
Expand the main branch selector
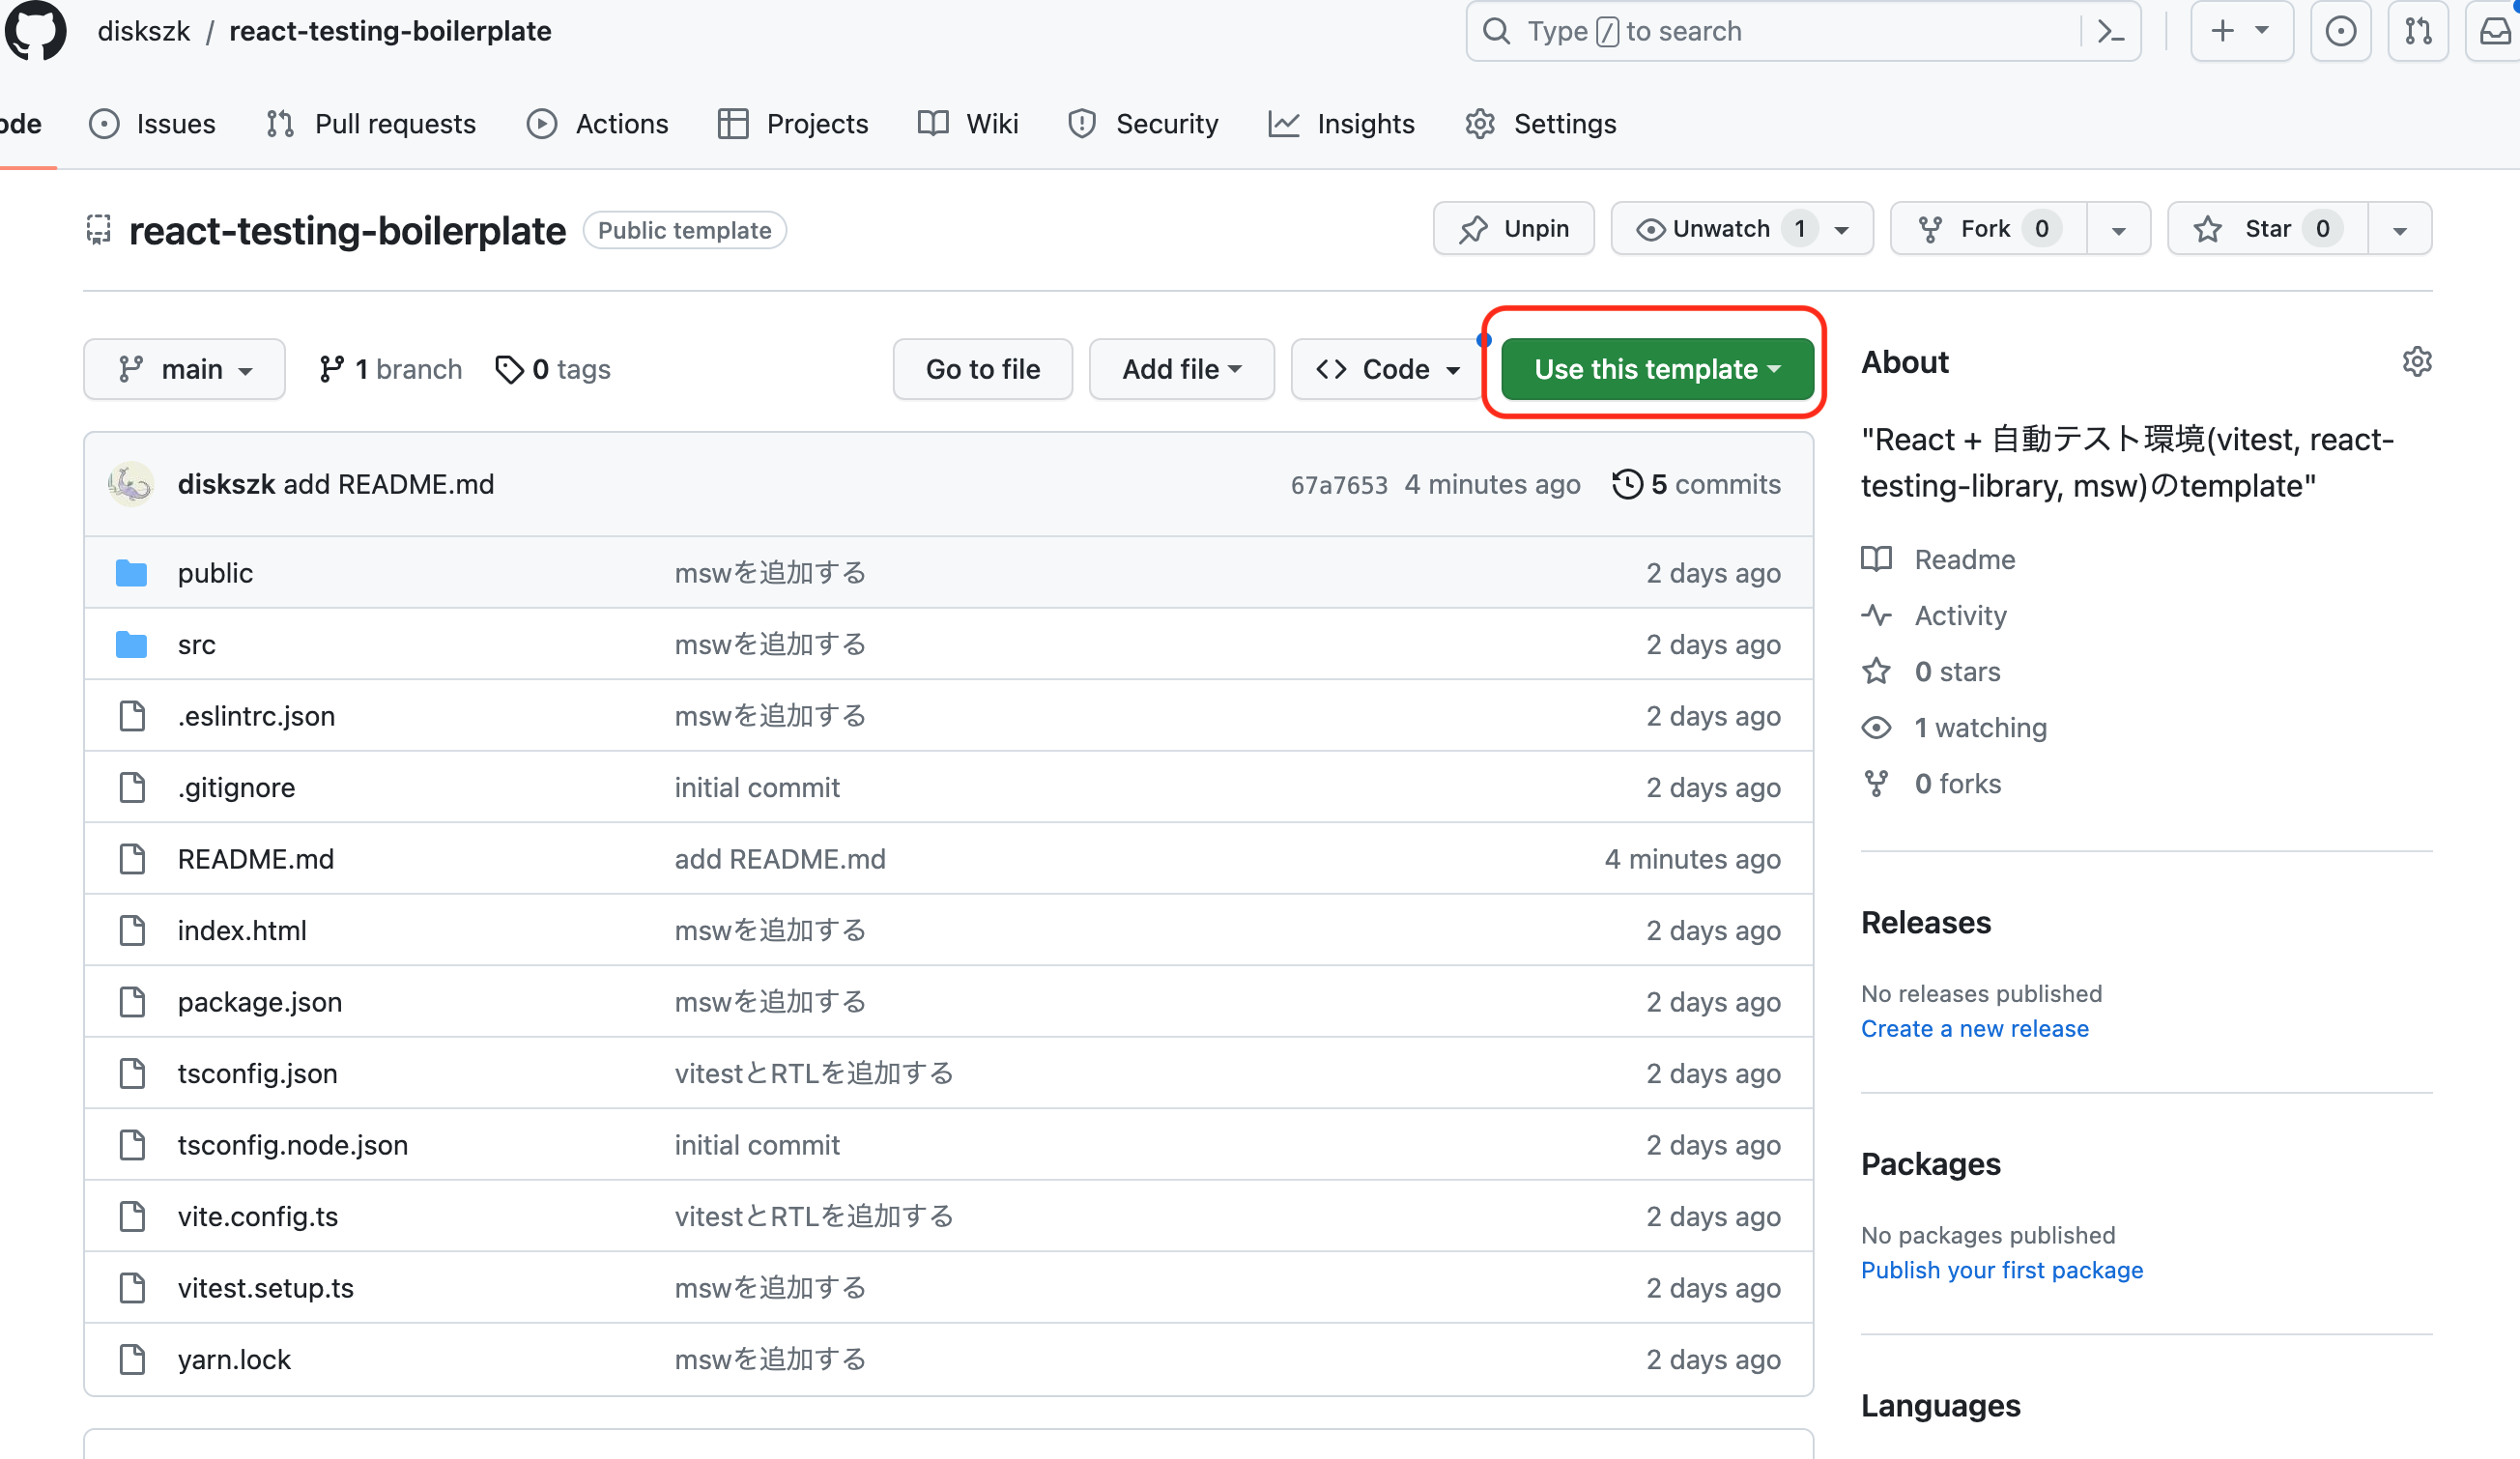[184, 370]
